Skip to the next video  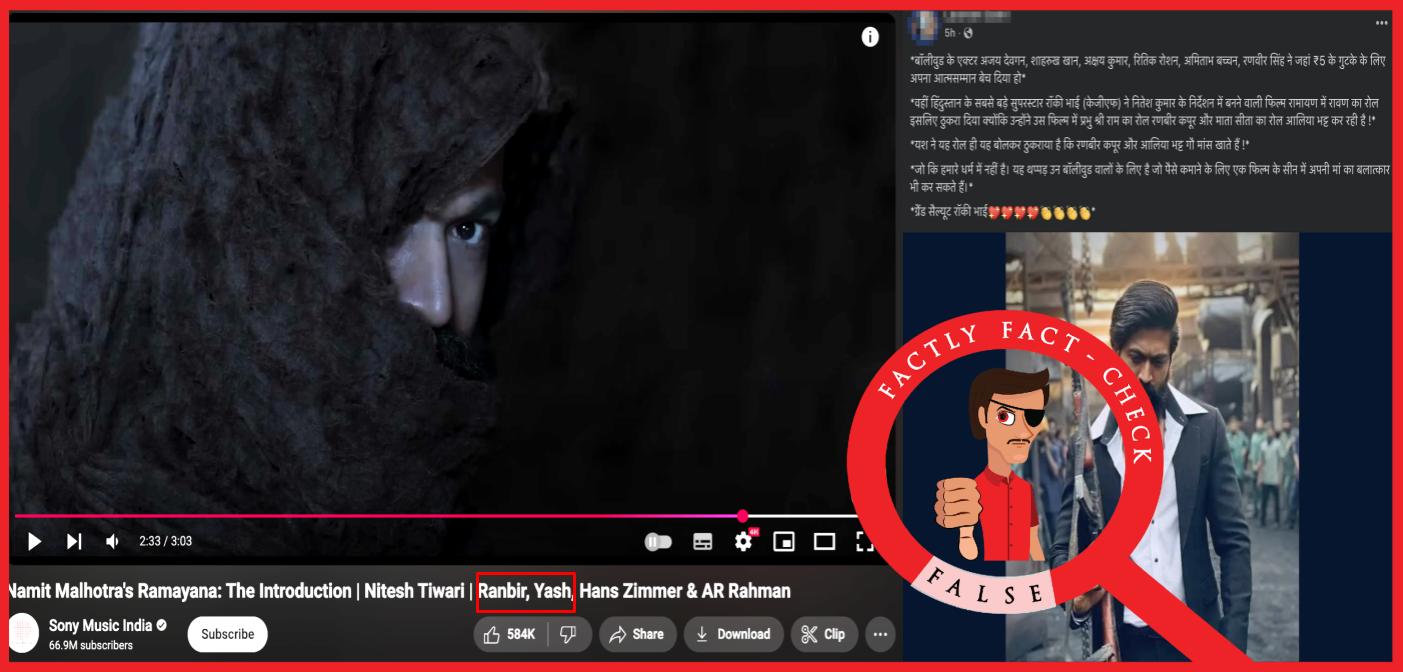[x=74, y=541]
